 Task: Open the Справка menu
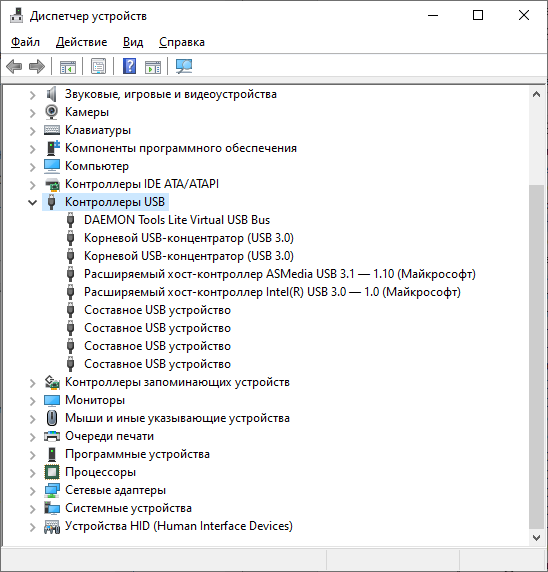tap(182, 42)
